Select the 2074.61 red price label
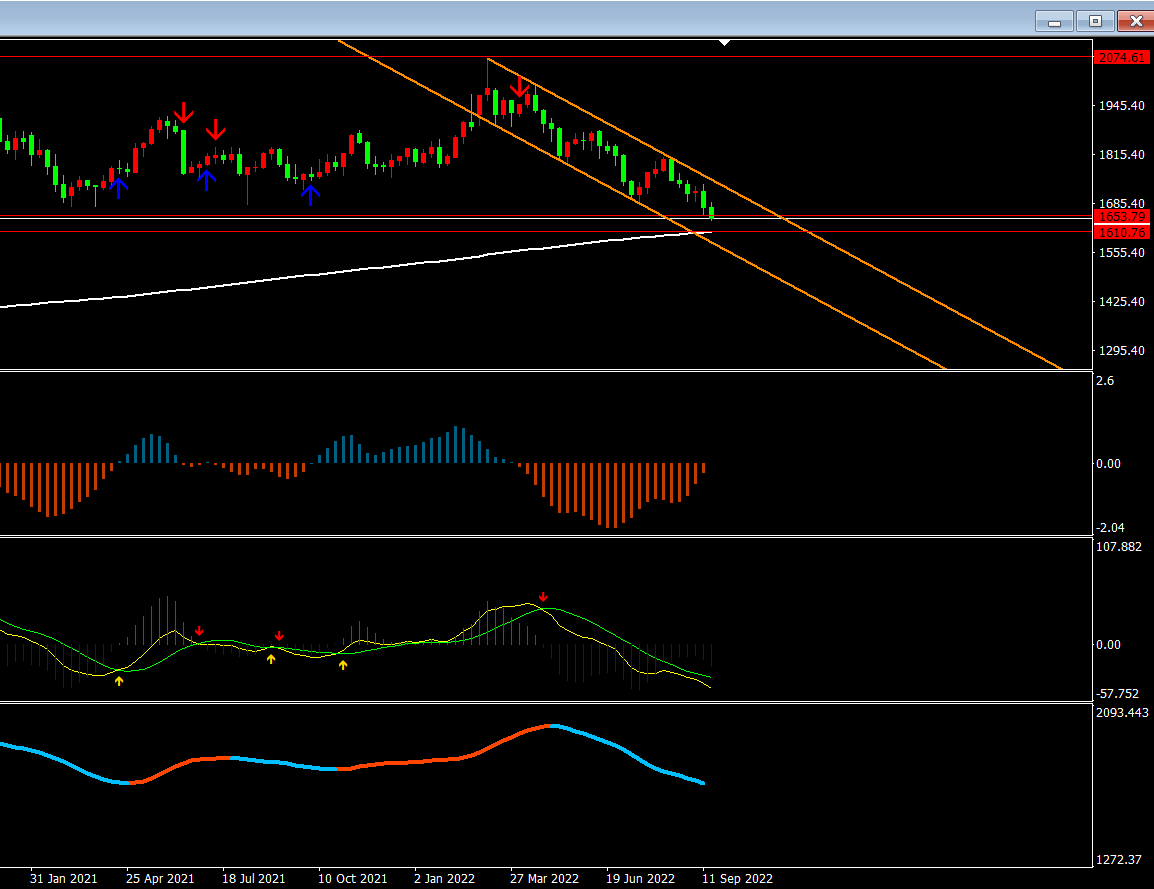Viewport: 1154px width, 889px height. 1122,57
